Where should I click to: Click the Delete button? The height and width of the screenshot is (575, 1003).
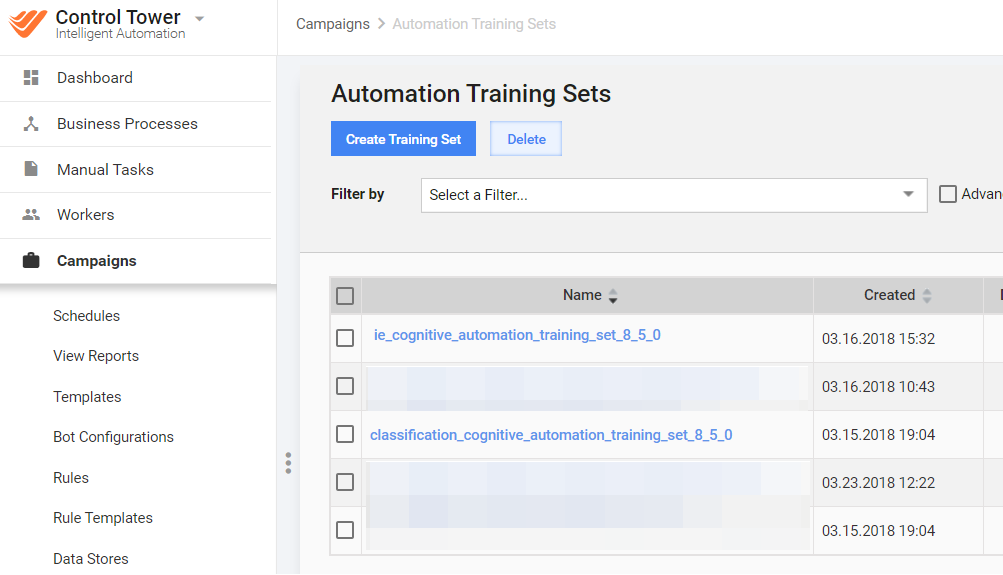pos(526,139)
